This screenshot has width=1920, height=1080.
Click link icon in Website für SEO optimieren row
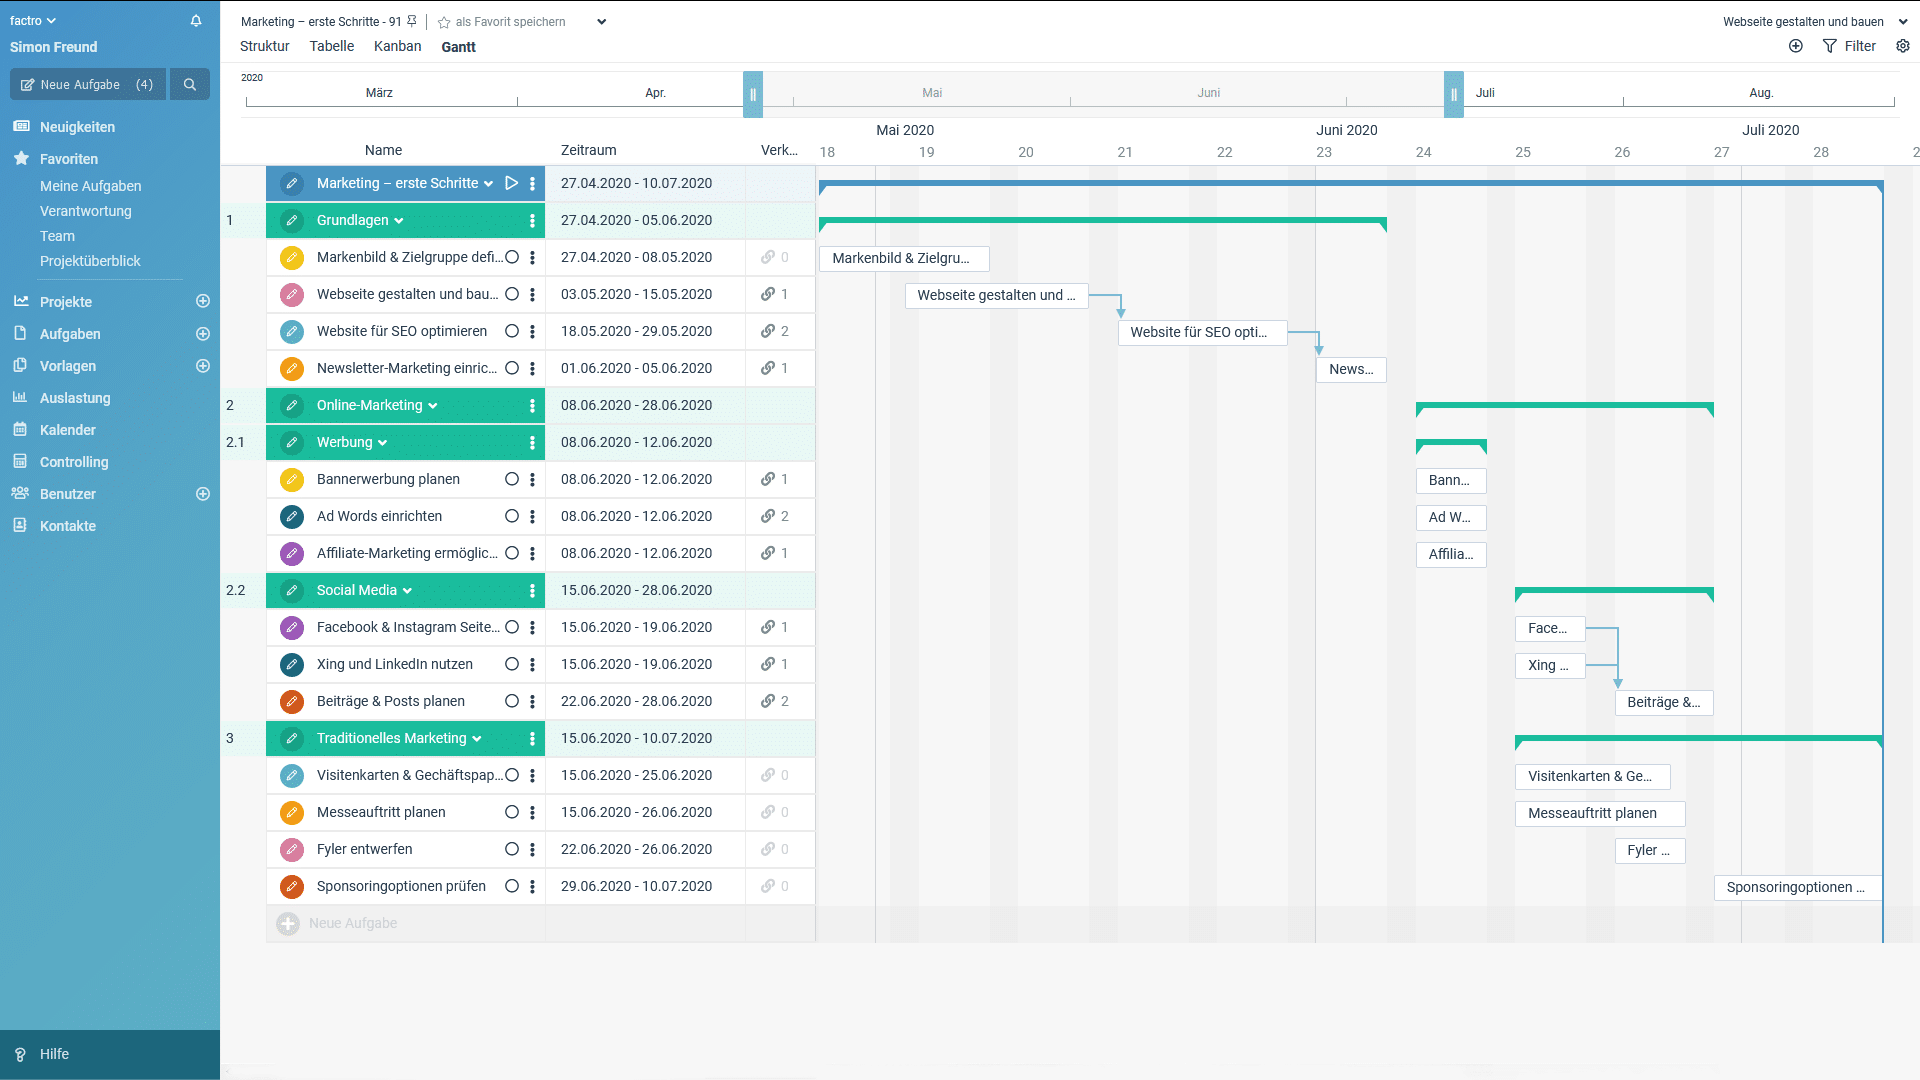[x=768, y=331]
